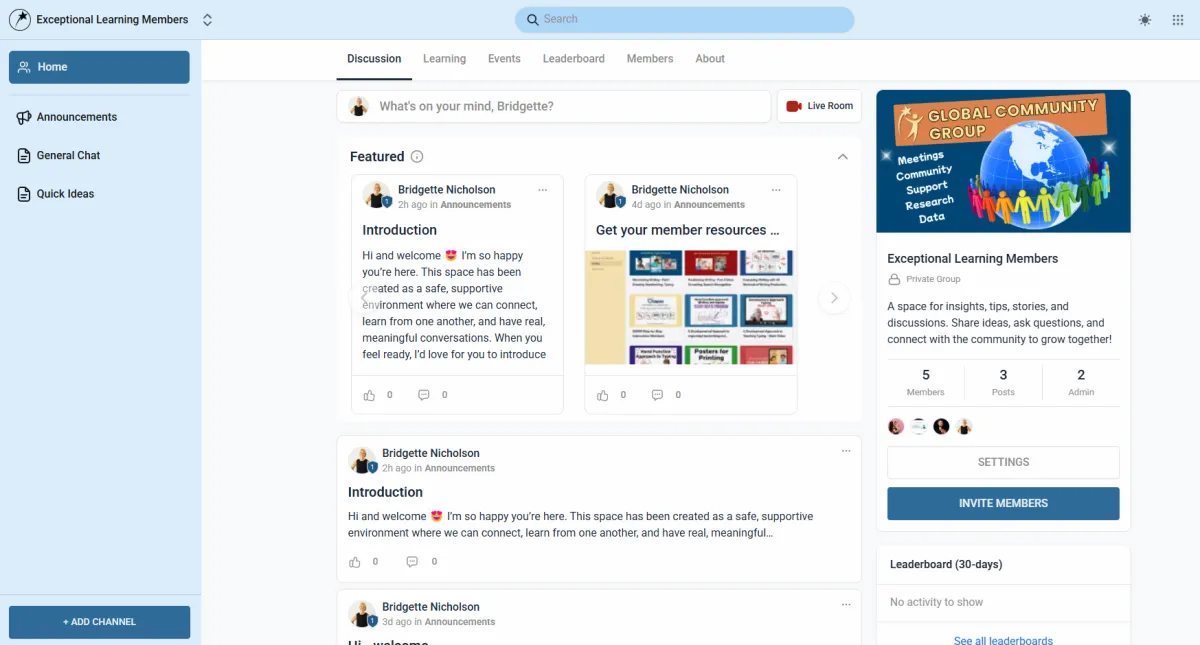This screenshot has height=645, width=1200.
Task: Switch to the Leaderboard tab
Action: (574, 59)
